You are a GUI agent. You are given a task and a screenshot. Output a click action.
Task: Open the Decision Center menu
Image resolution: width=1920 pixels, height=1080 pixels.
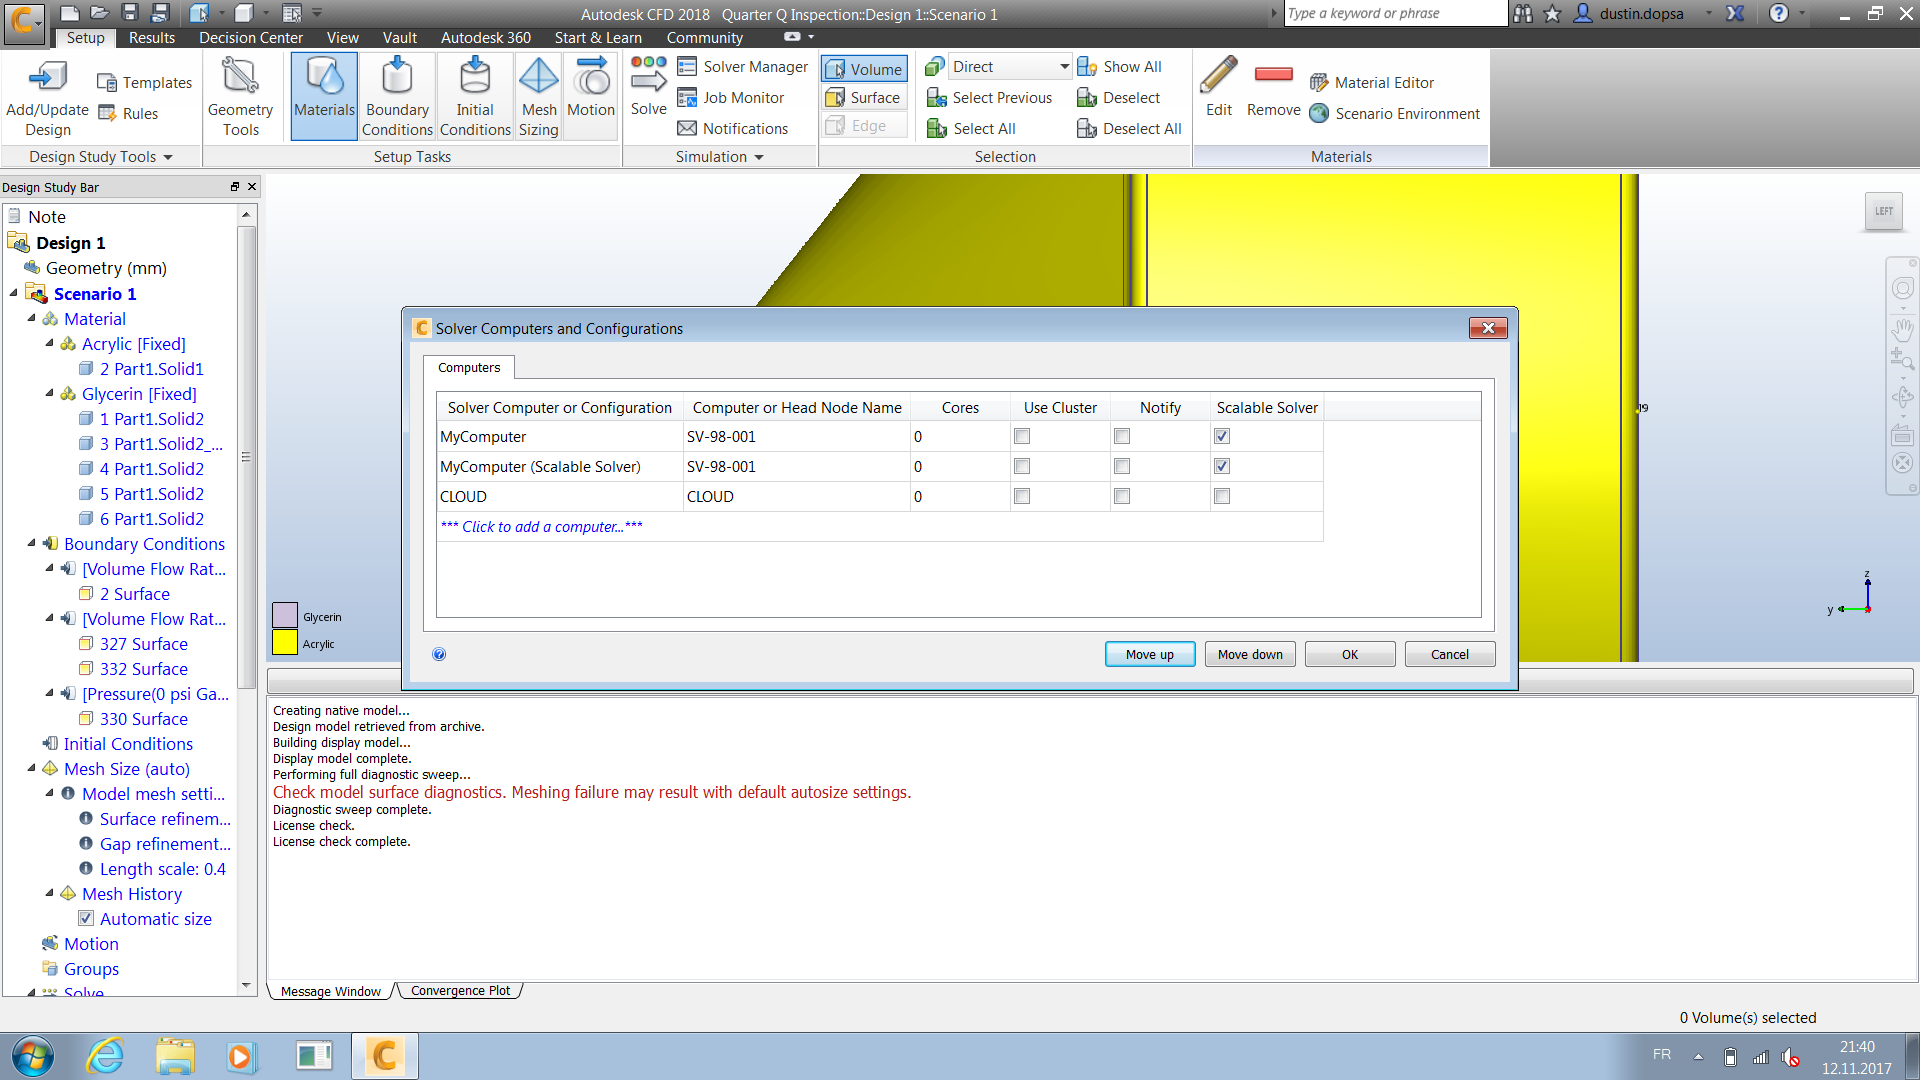250,37
